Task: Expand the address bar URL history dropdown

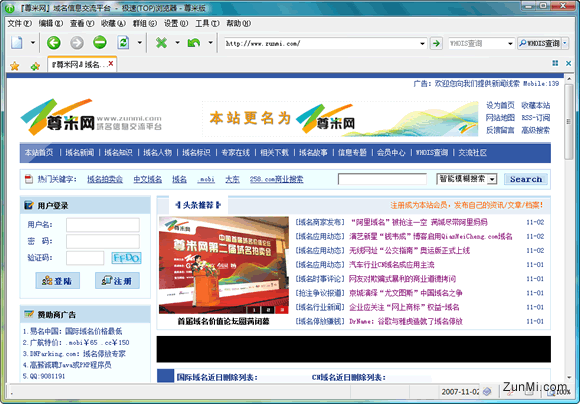Action: pos(422,44)
